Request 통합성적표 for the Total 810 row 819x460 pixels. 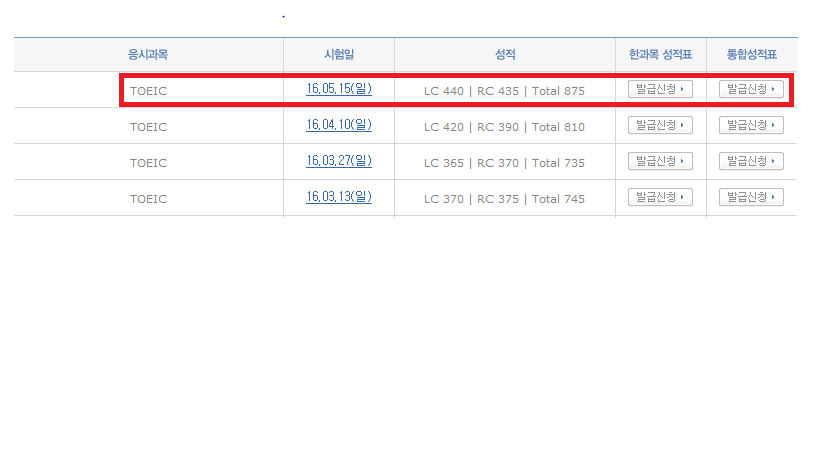751,125
